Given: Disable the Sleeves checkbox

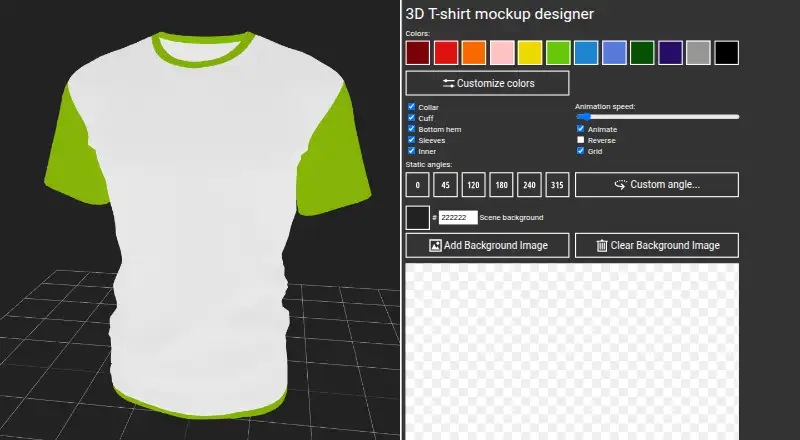Looking at the screenshot, I should click(x=411, y=140).
